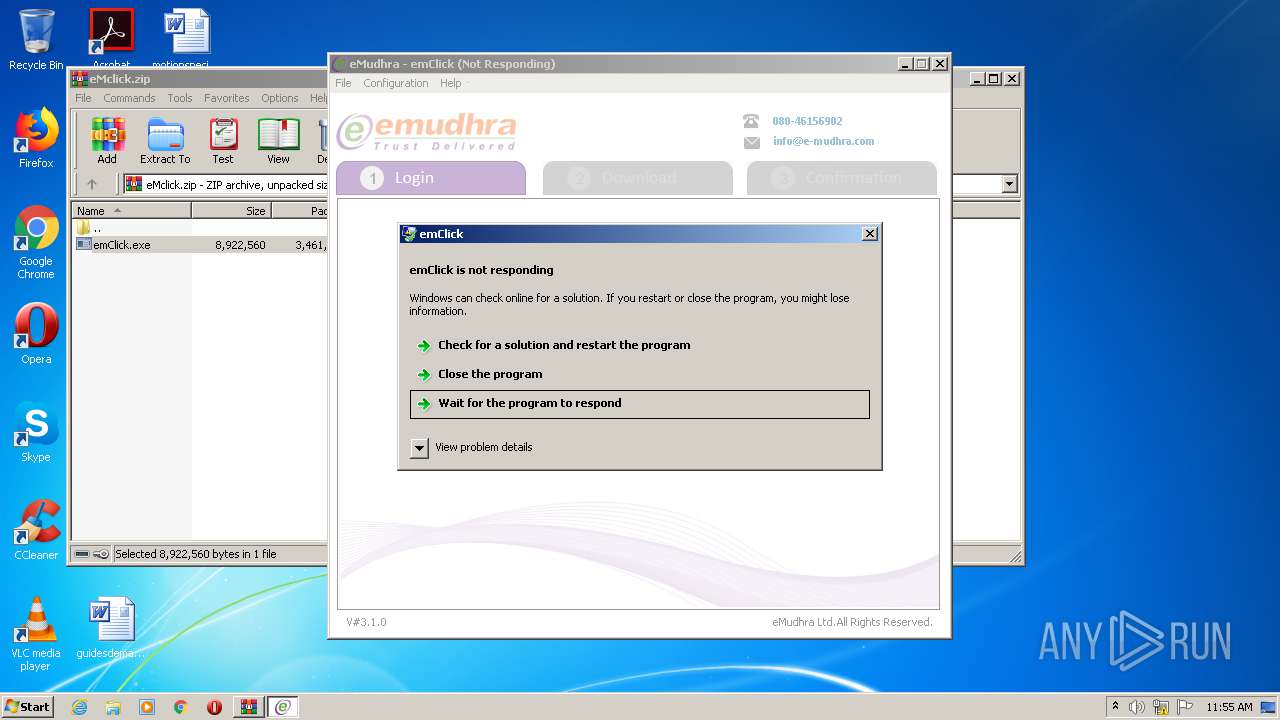The width and height of the screenshot is (1280, 720).
Task: Open Skype desktop shortcut
Action: pos(36,432)
